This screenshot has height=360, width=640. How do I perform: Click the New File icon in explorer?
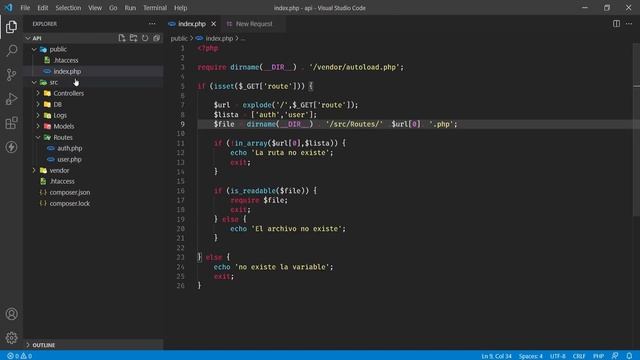(122, 38)
